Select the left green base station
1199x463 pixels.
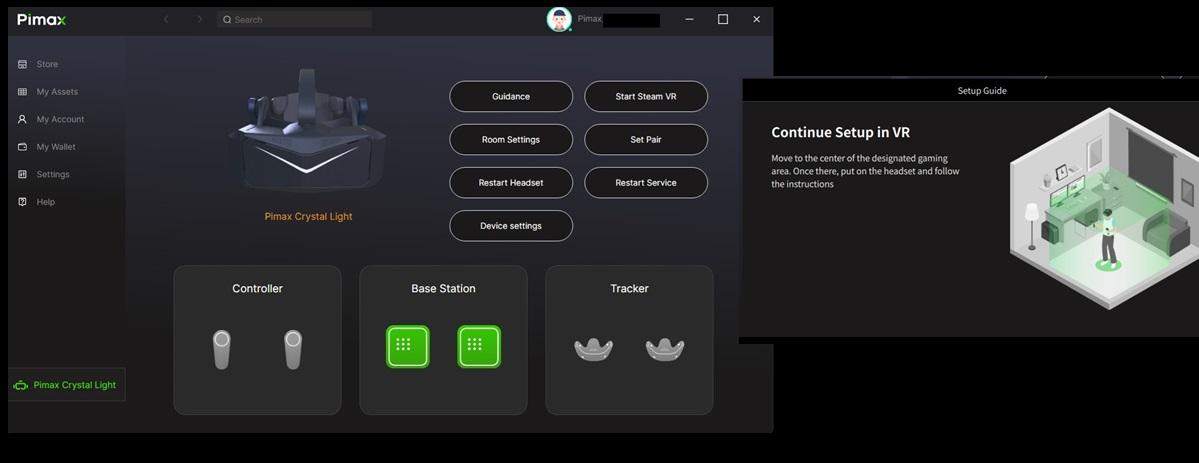tap(408, 347)
